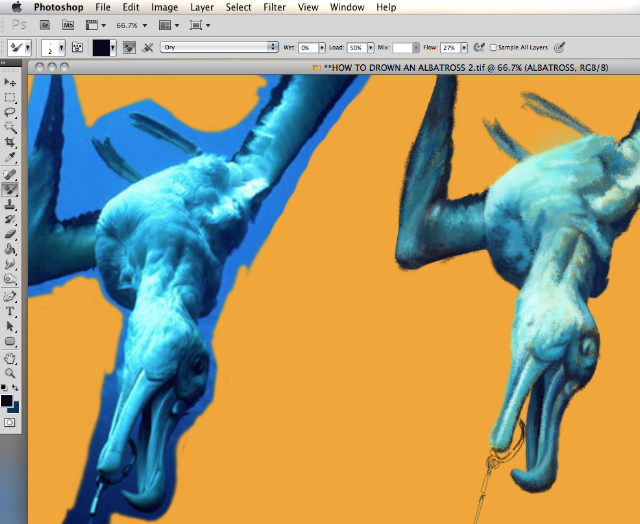640x524 pixels.
Task: Toggle tablet pressure icon after Sample All Layers
Action: pyautogui.click(x=559, y=48)
